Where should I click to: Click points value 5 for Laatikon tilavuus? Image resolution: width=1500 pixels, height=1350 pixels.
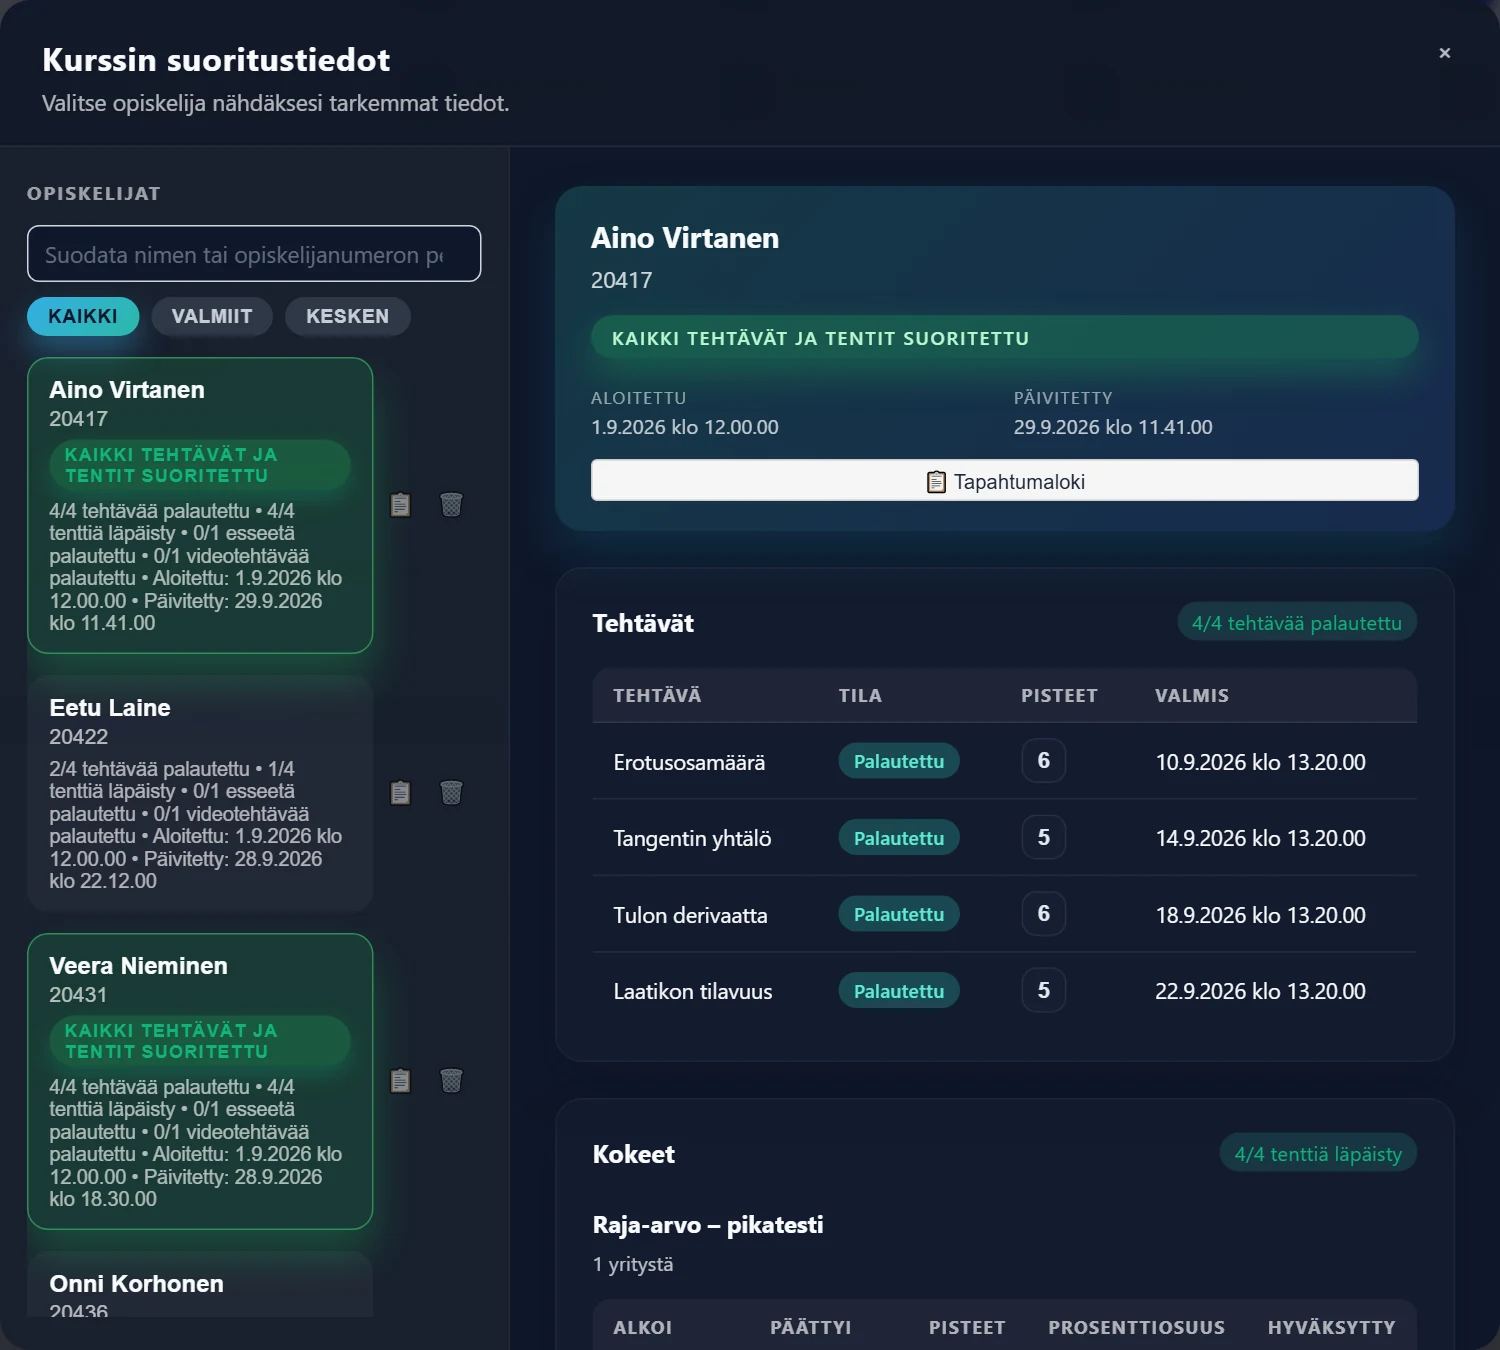(1044, 991)
